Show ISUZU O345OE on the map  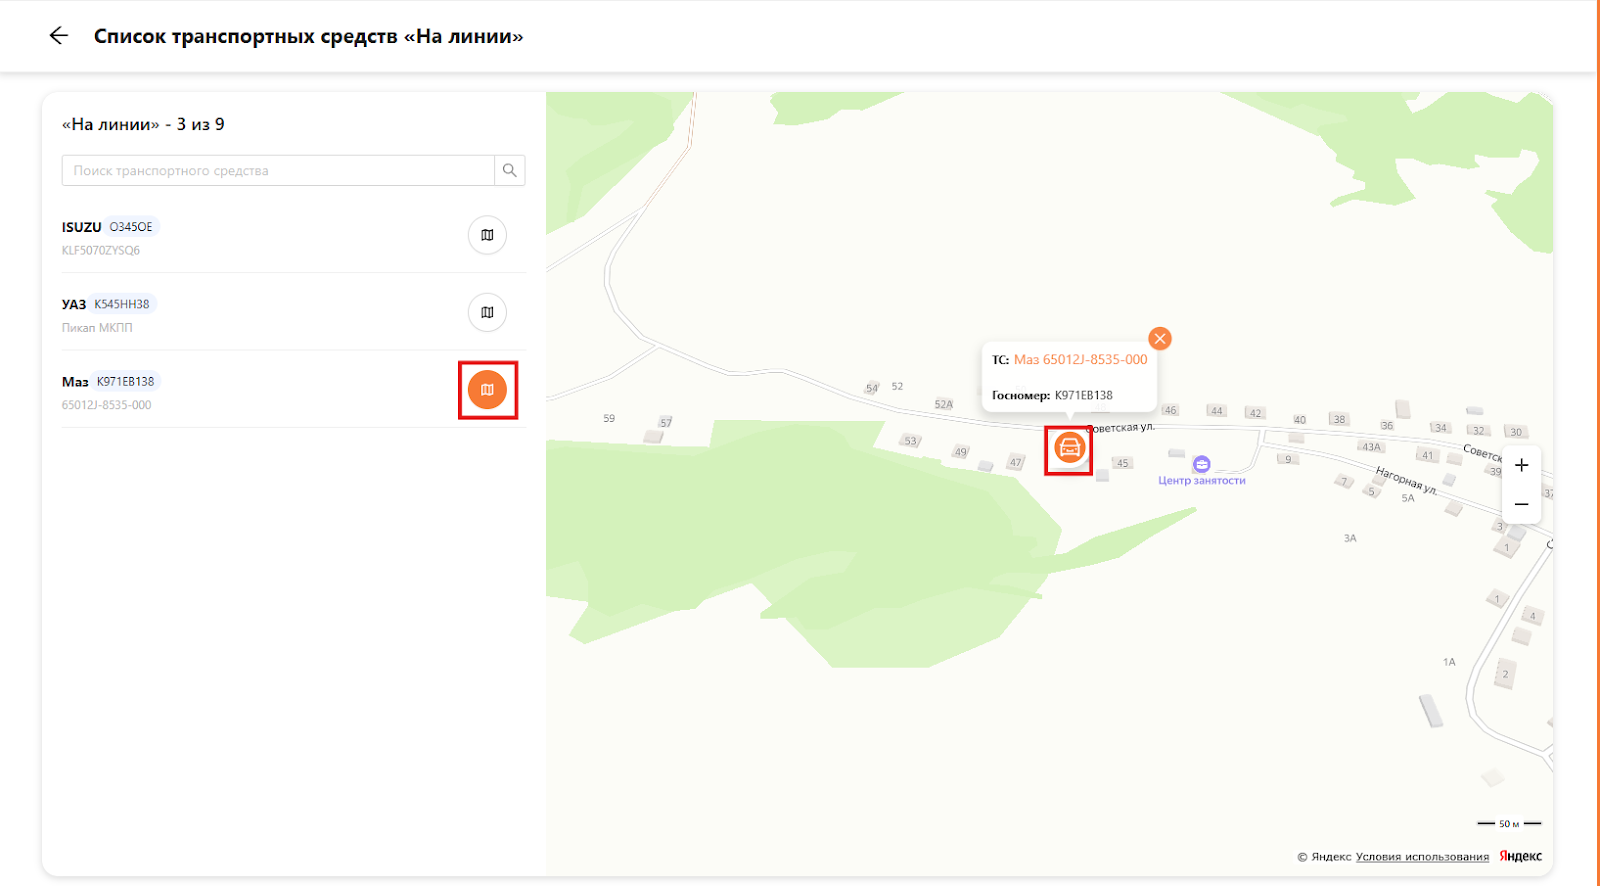coord(487,235)
